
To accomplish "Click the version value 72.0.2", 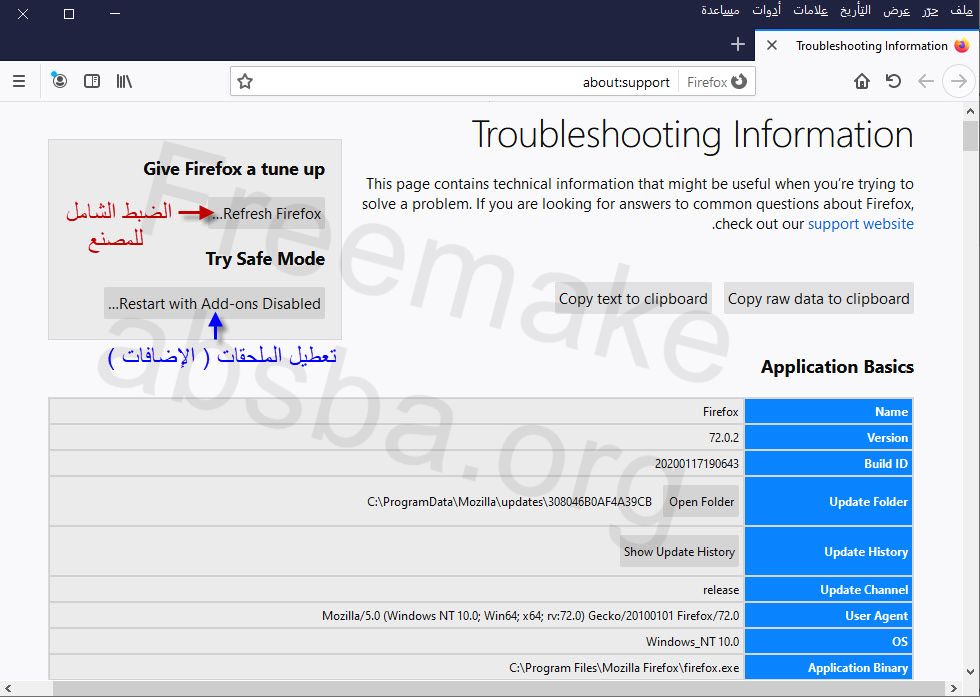I will pos(724,438).
